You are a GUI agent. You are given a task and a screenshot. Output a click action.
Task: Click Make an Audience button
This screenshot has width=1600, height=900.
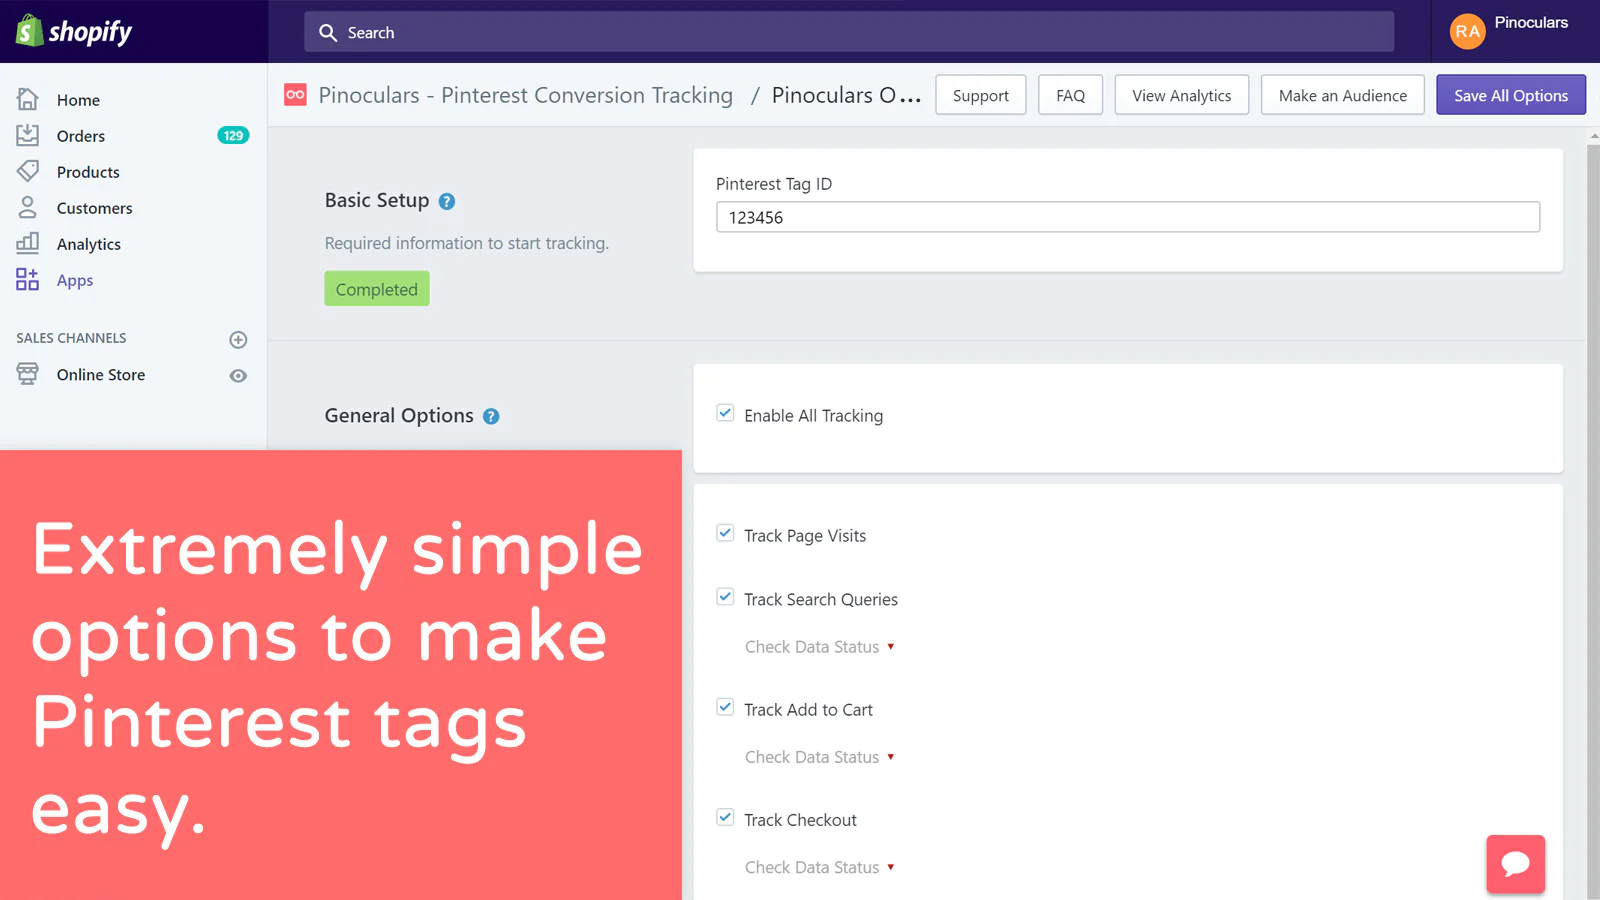click(x=1342, y=95)
